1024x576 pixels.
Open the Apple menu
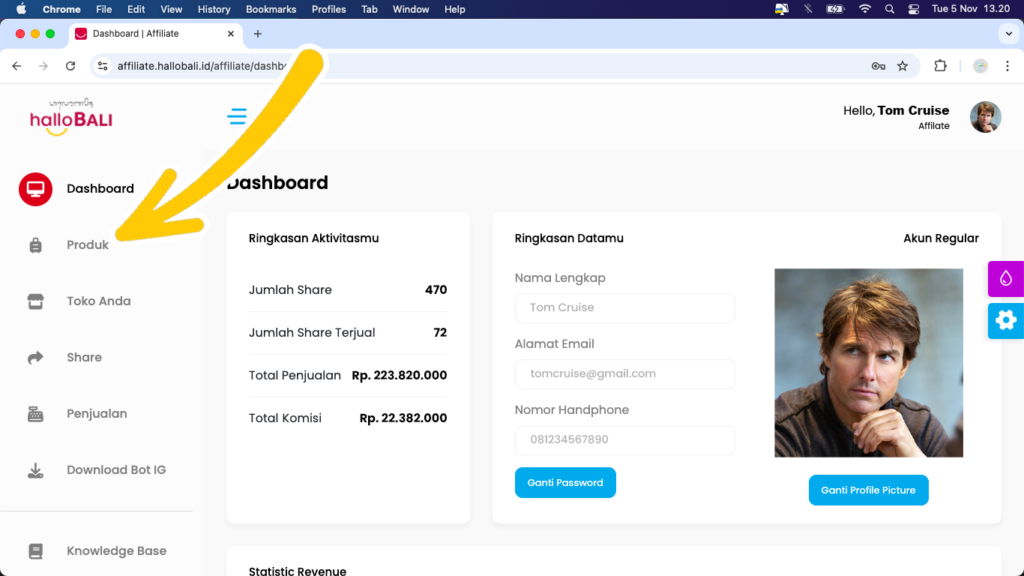point(22,9)
